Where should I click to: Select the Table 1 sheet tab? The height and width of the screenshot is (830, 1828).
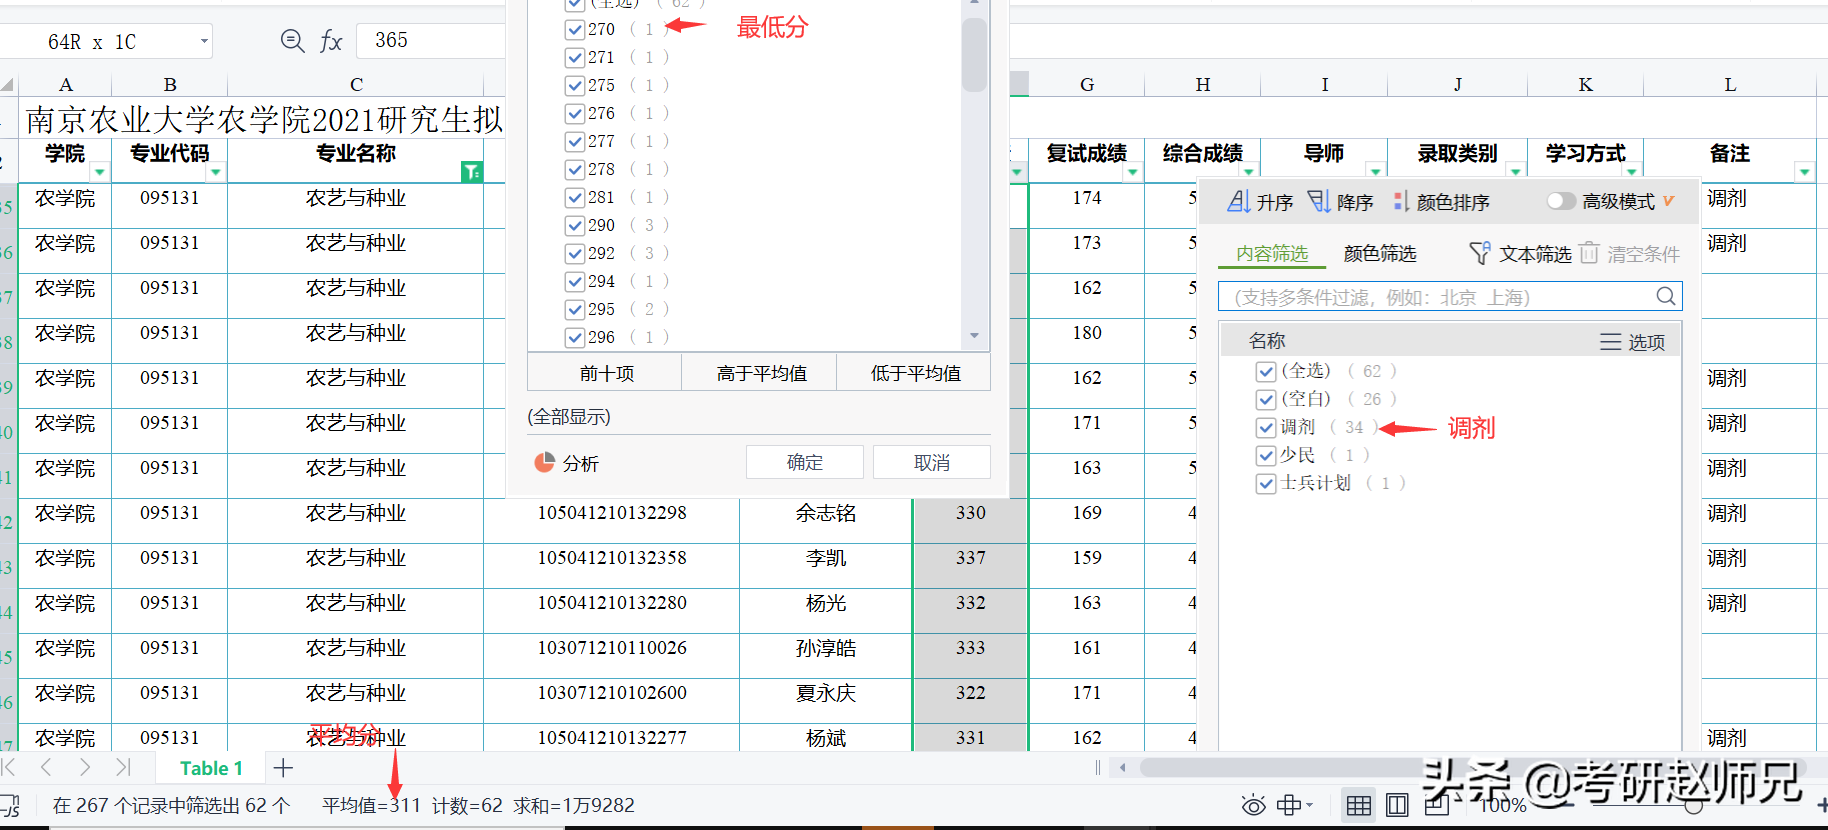(211, 768)
